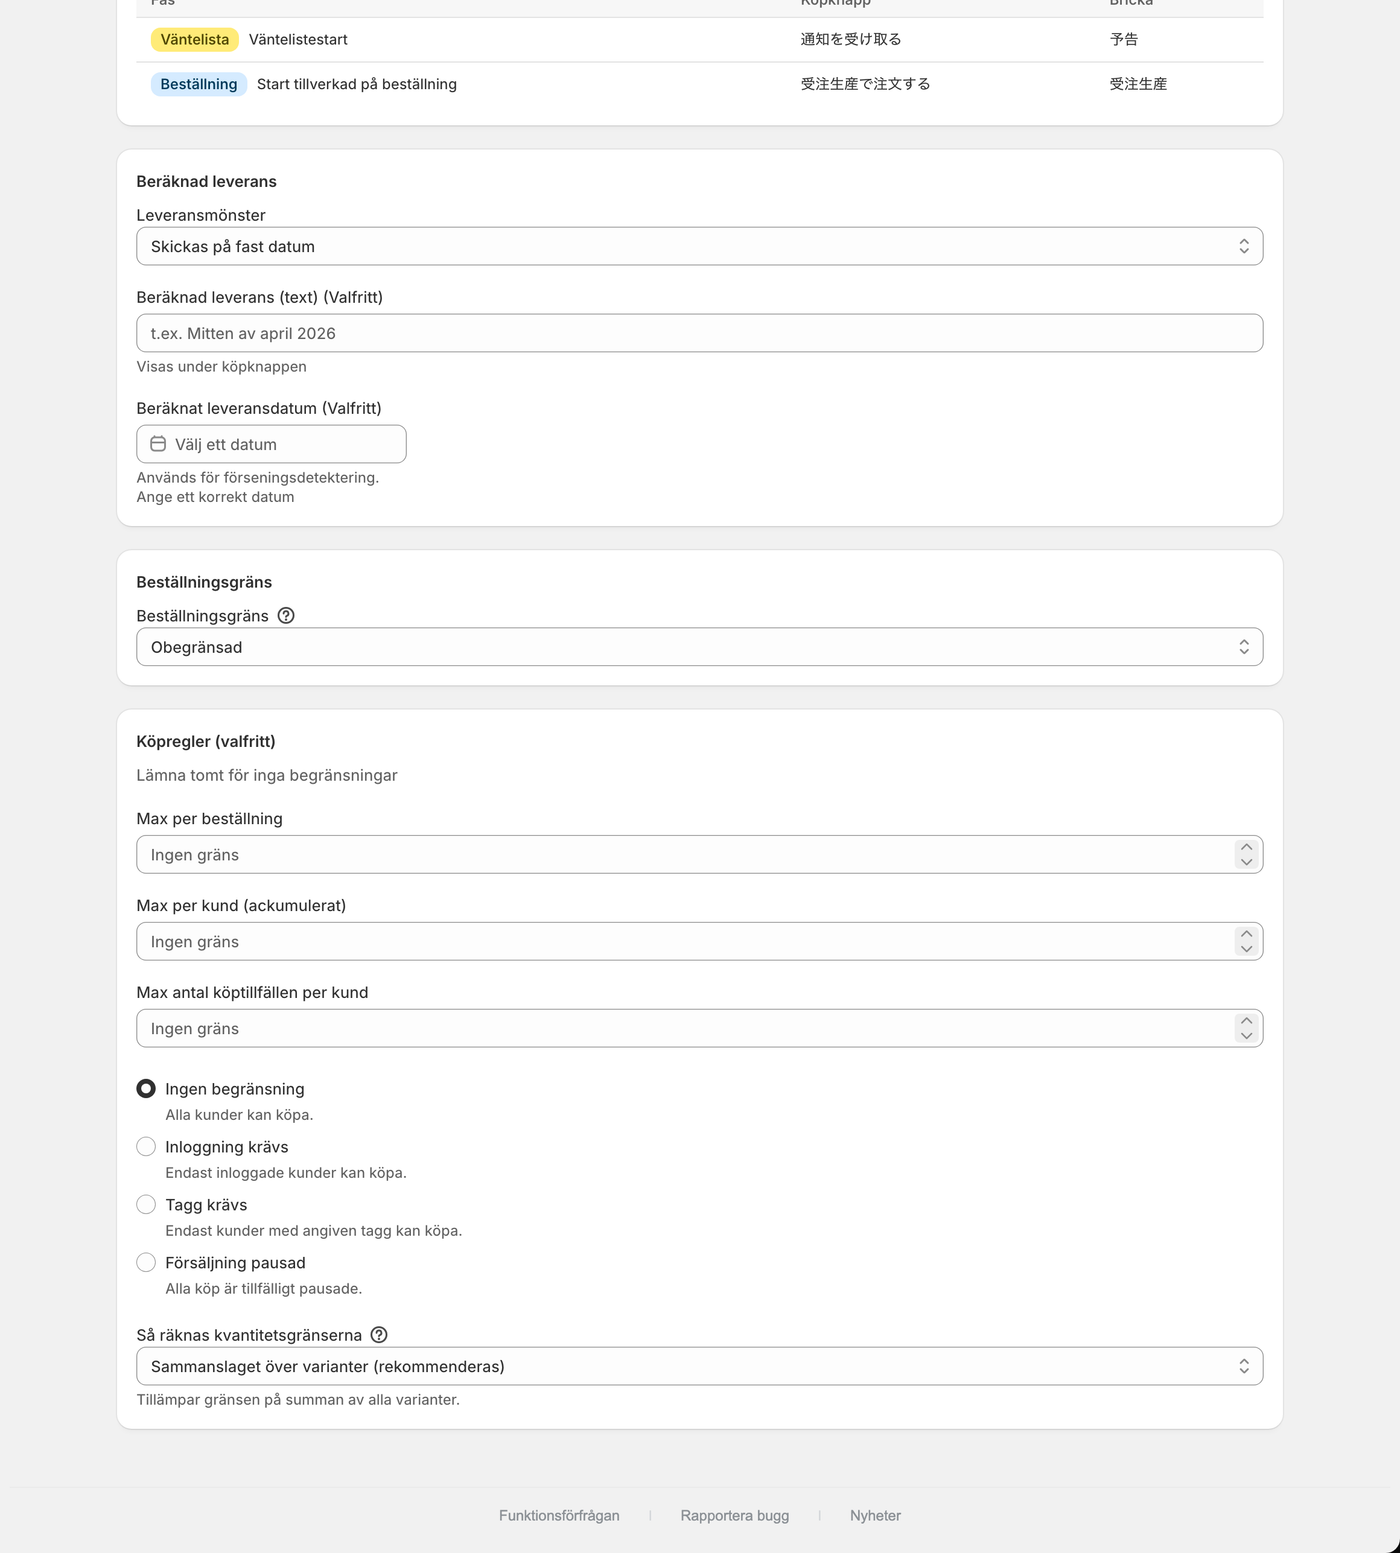Open the Rapportera bugg footer link
The image size is (1400, 1553).
[735, 1516]
